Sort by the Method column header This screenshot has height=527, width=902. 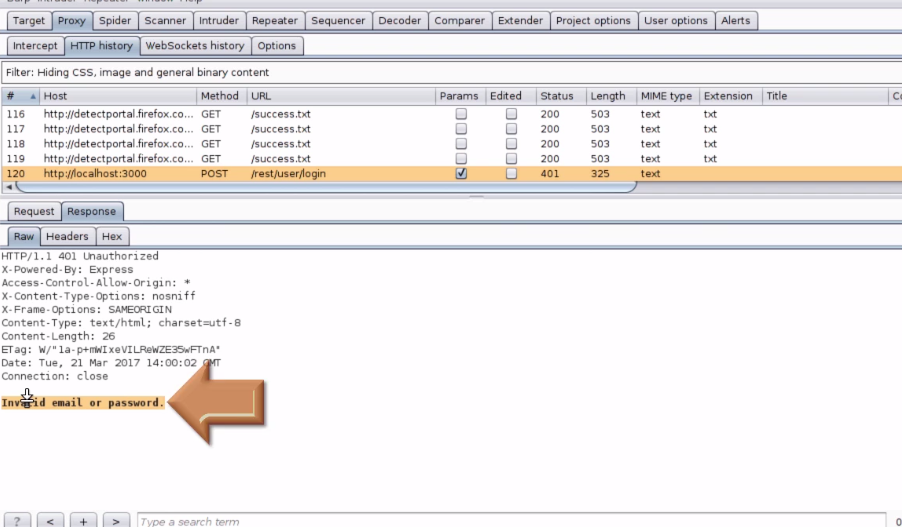click(222, 96)
